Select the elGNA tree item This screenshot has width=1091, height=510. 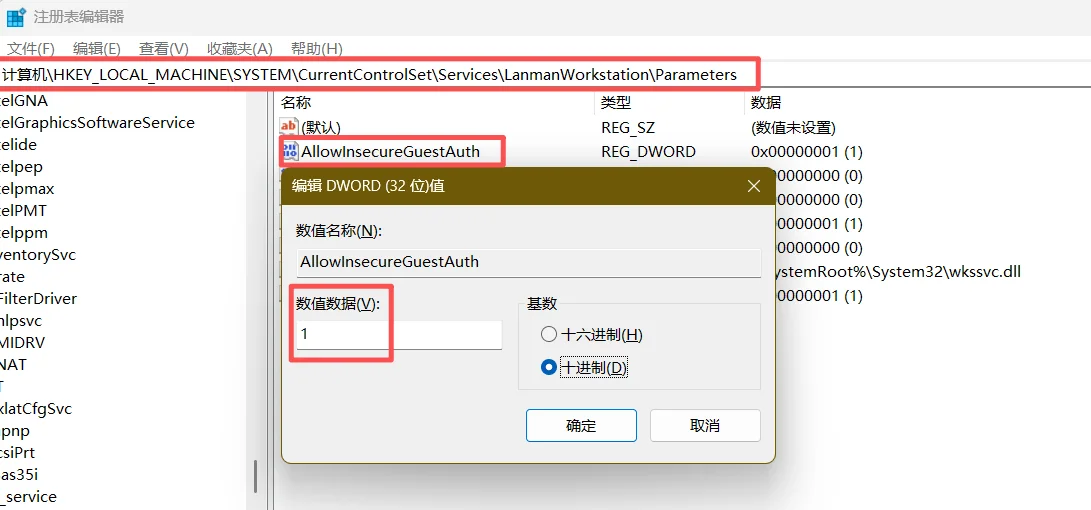[x=24, y=101]
